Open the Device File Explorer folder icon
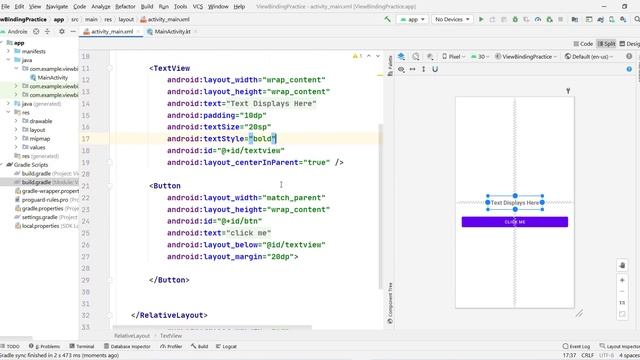The image size is (640, 360). [575, 19]
